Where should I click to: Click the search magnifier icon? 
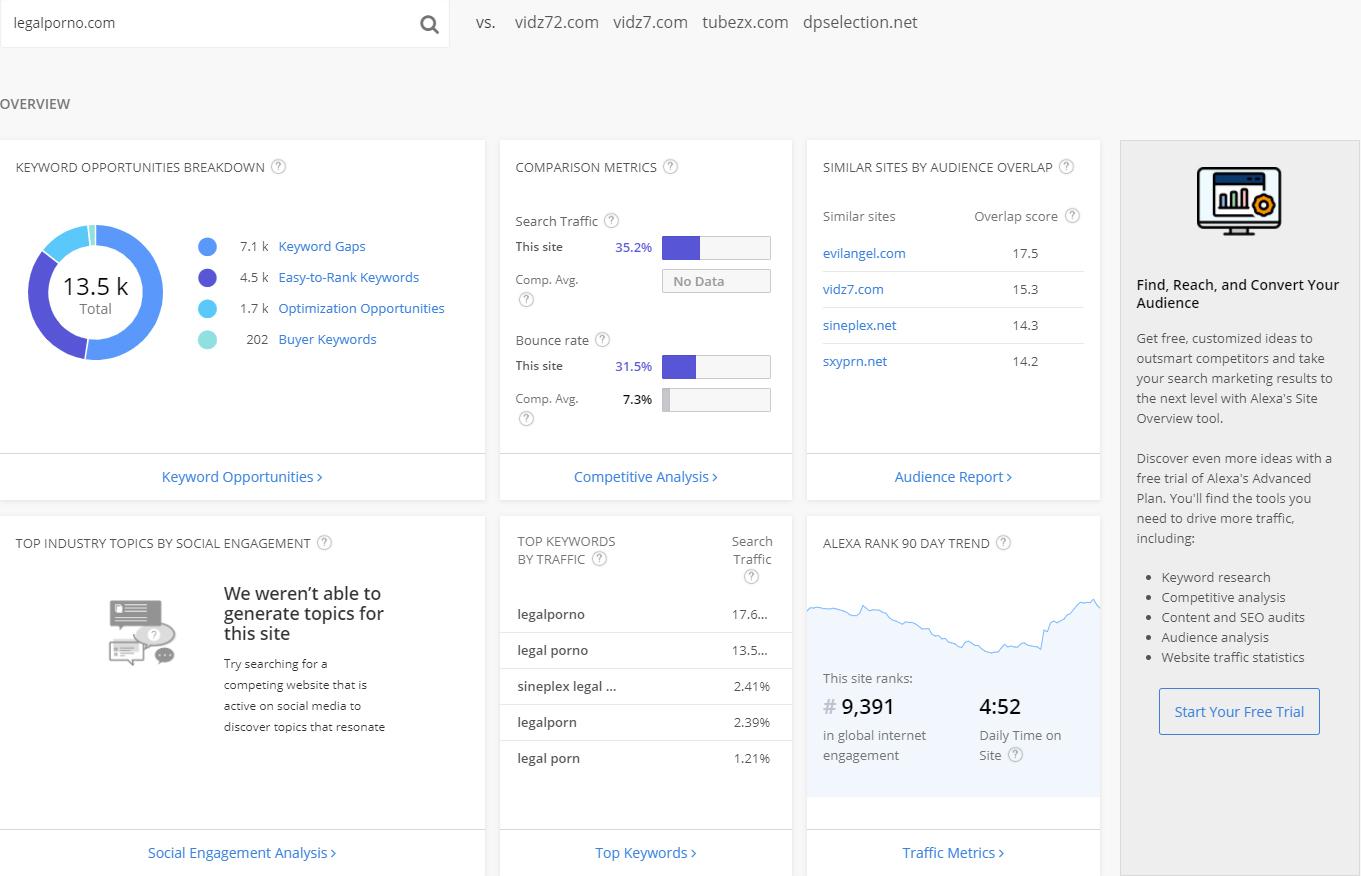tap(429, 24)
